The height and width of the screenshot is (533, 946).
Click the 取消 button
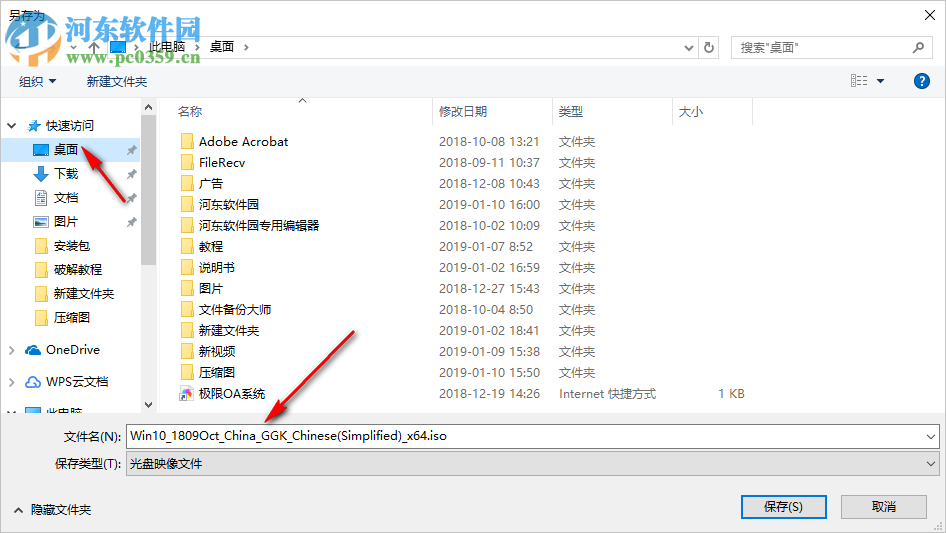[x=883, y=506]
